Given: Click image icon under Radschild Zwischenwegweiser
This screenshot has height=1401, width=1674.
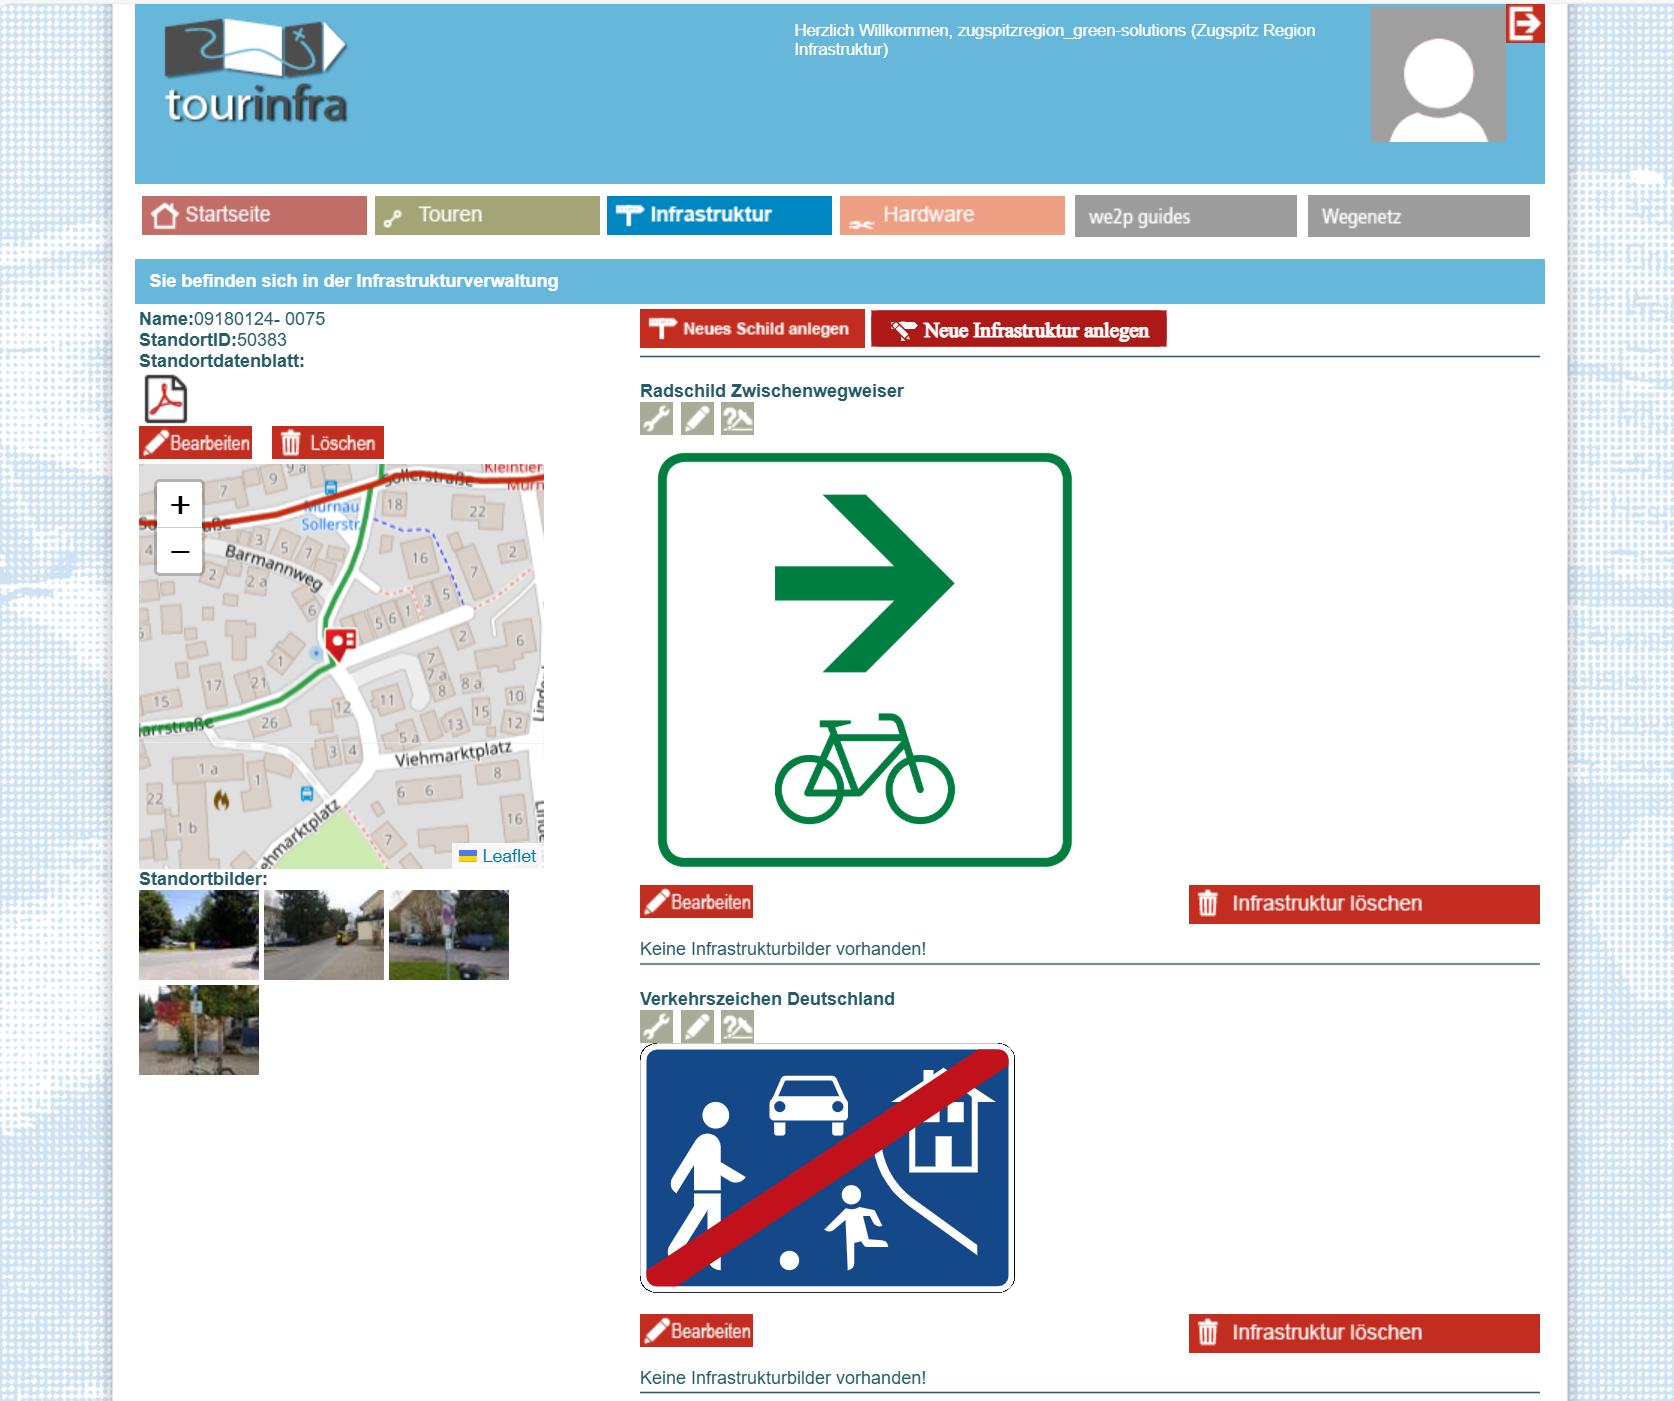Looking at the screenshot, I should 737,419.
